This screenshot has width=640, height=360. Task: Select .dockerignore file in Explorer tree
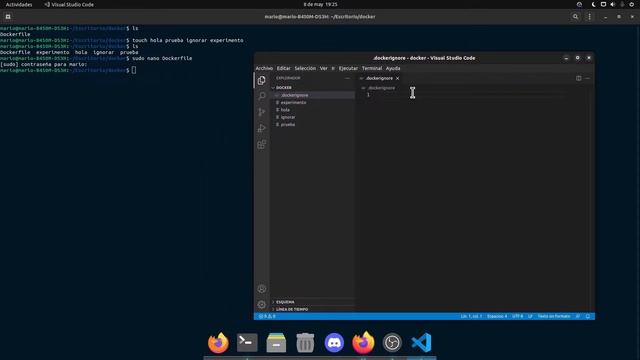(313, 95)
